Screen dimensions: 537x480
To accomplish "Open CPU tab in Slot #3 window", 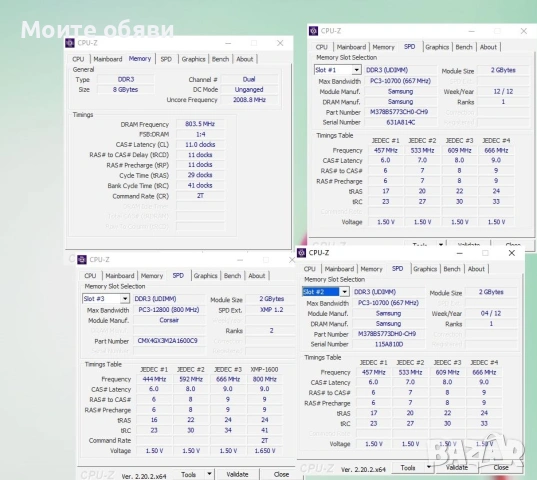I will (90, 276).
